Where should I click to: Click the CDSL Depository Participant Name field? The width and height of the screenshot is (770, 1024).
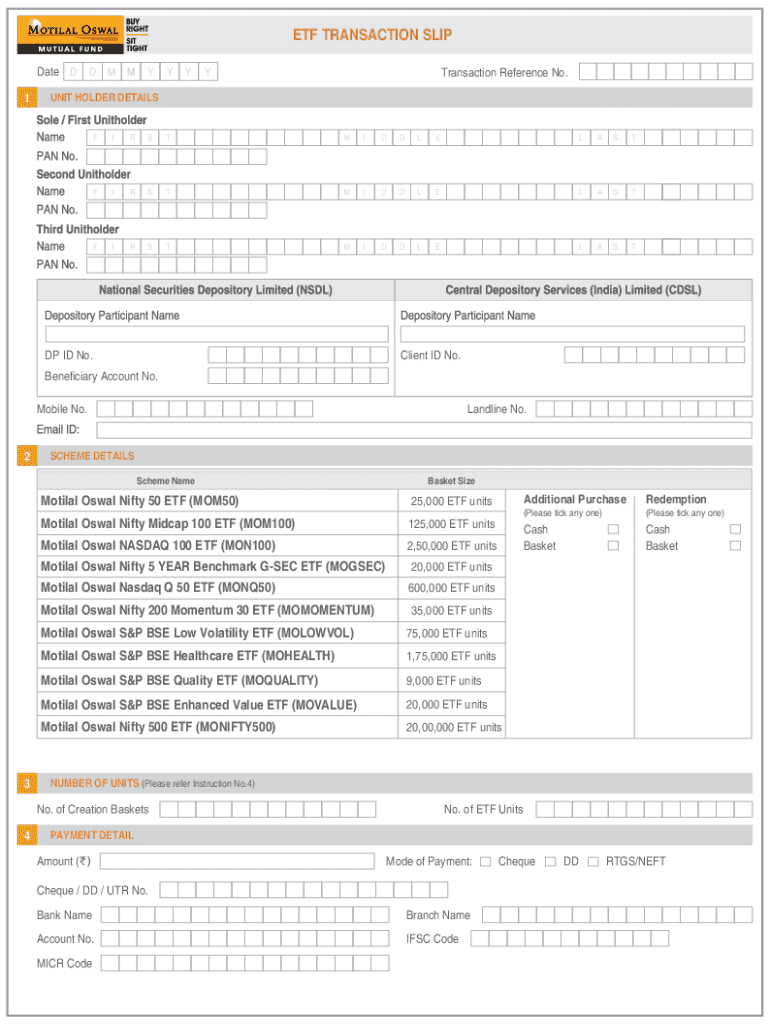pos(572,334)
